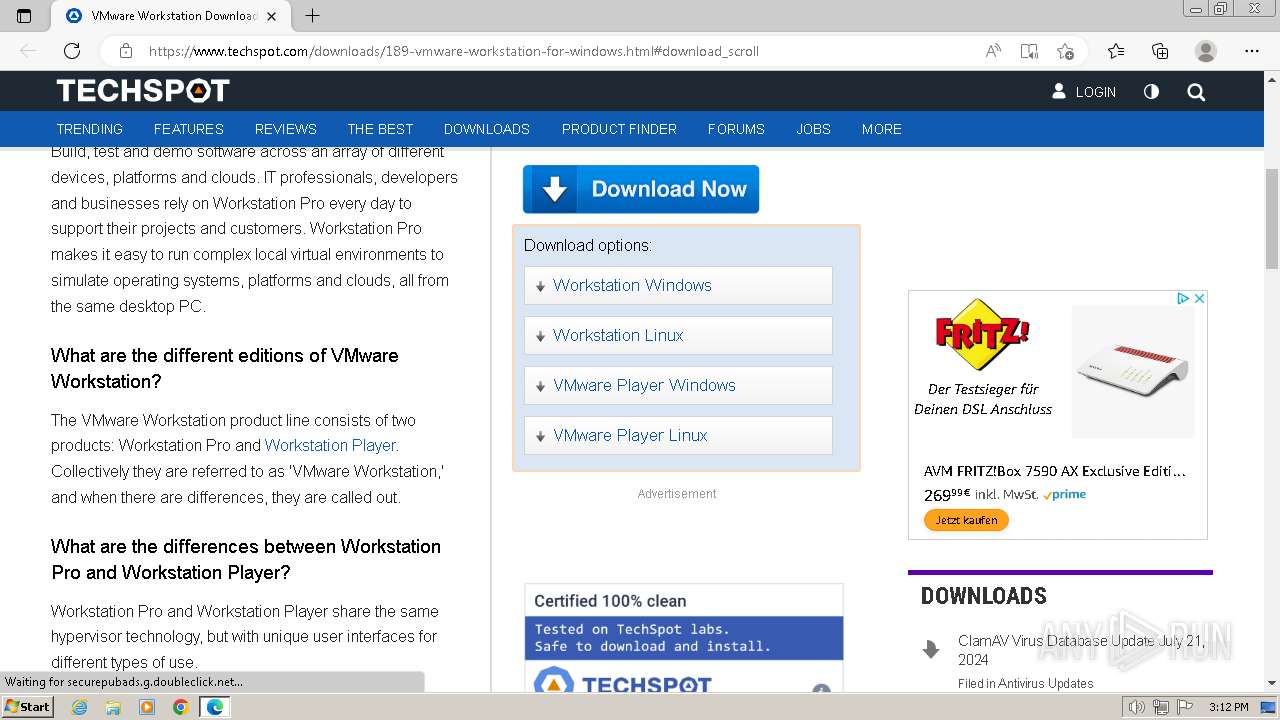Open the Collections icon

coord(1160,51)
